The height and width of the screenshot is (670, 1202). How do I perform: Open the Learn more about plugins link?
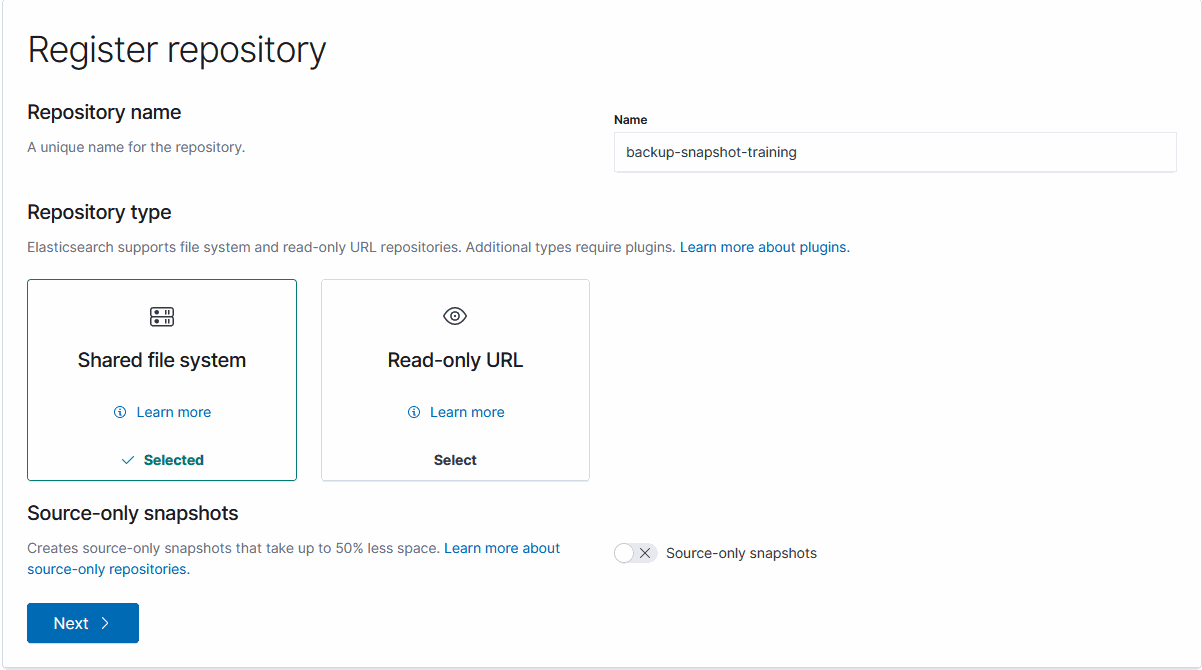click(x=764, y=247)
